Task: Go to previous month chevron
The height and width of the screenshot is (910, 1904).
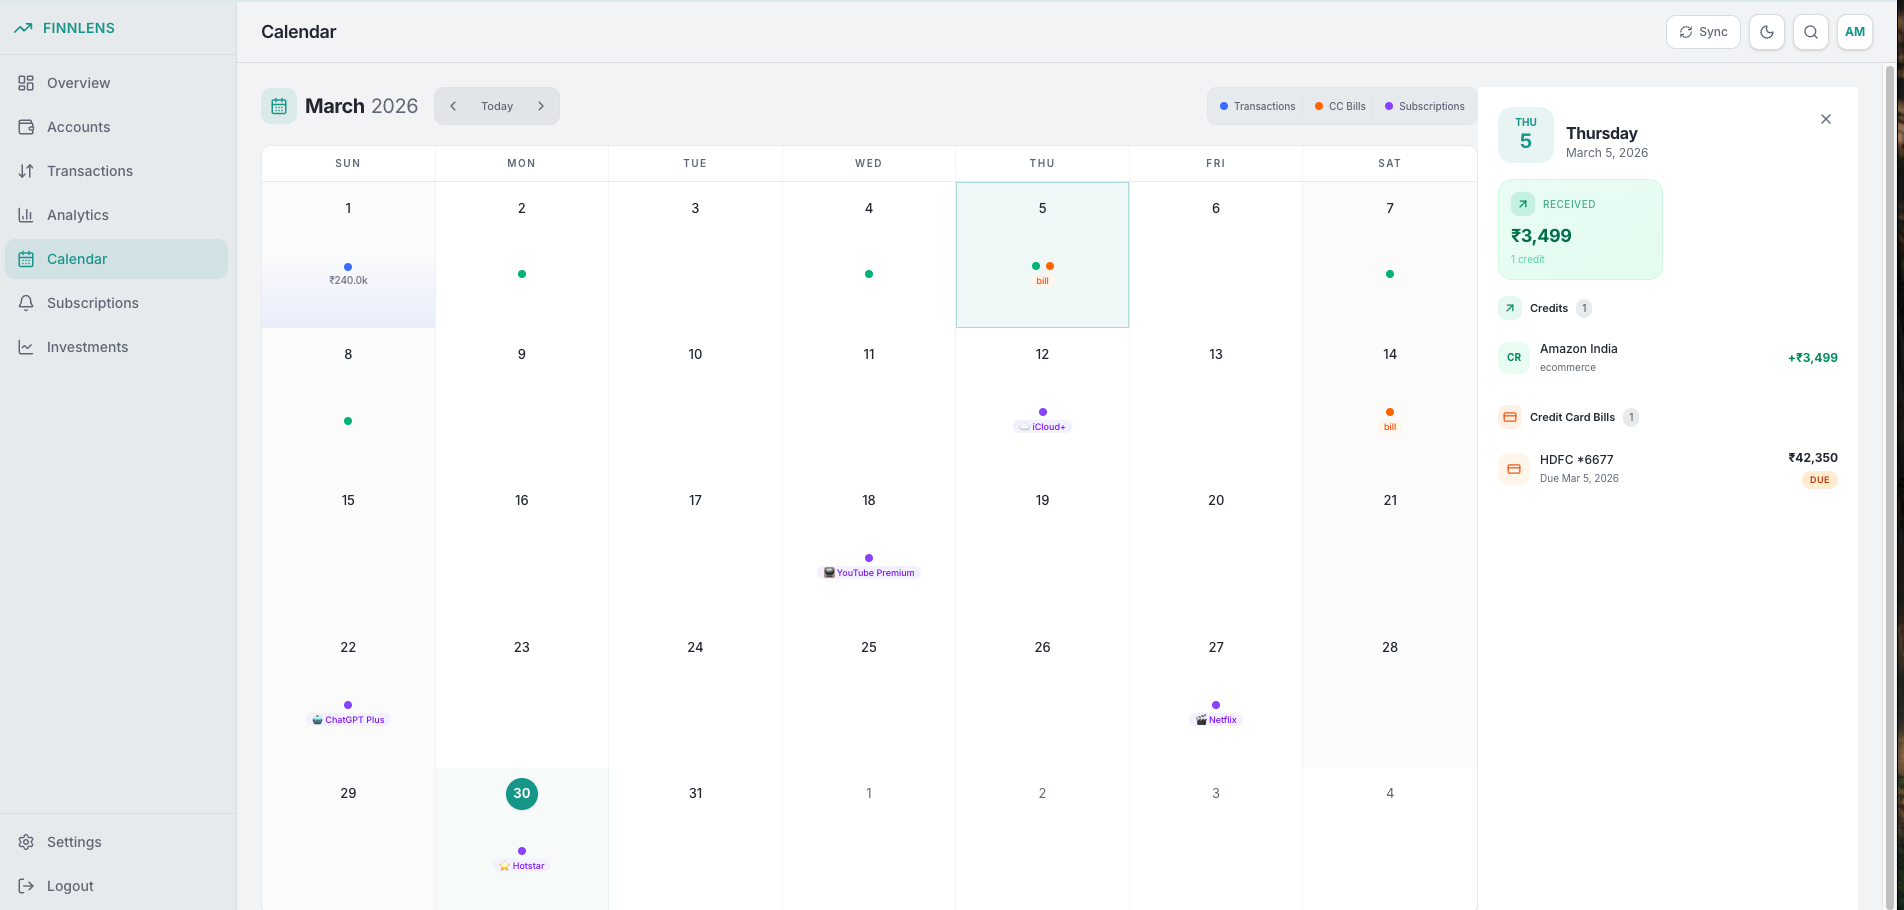Action: (x=453, y=106)
